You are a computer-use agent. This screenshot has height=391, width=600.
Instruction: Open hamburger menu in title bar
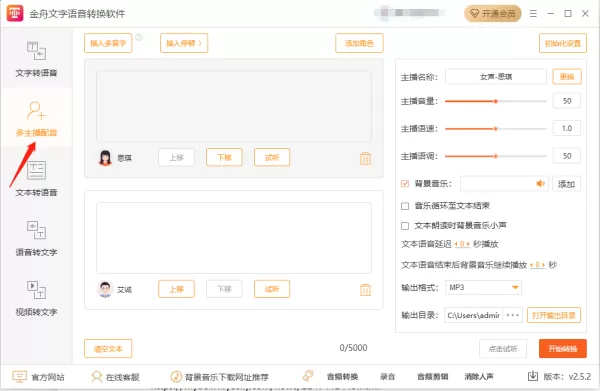click(x=533, y=14)
